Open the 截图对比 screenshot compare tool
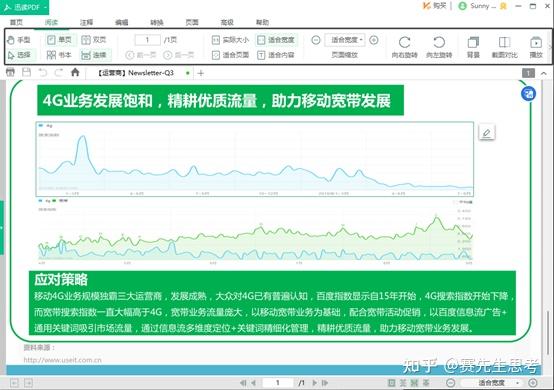554x390 pixels. (505, 47)
